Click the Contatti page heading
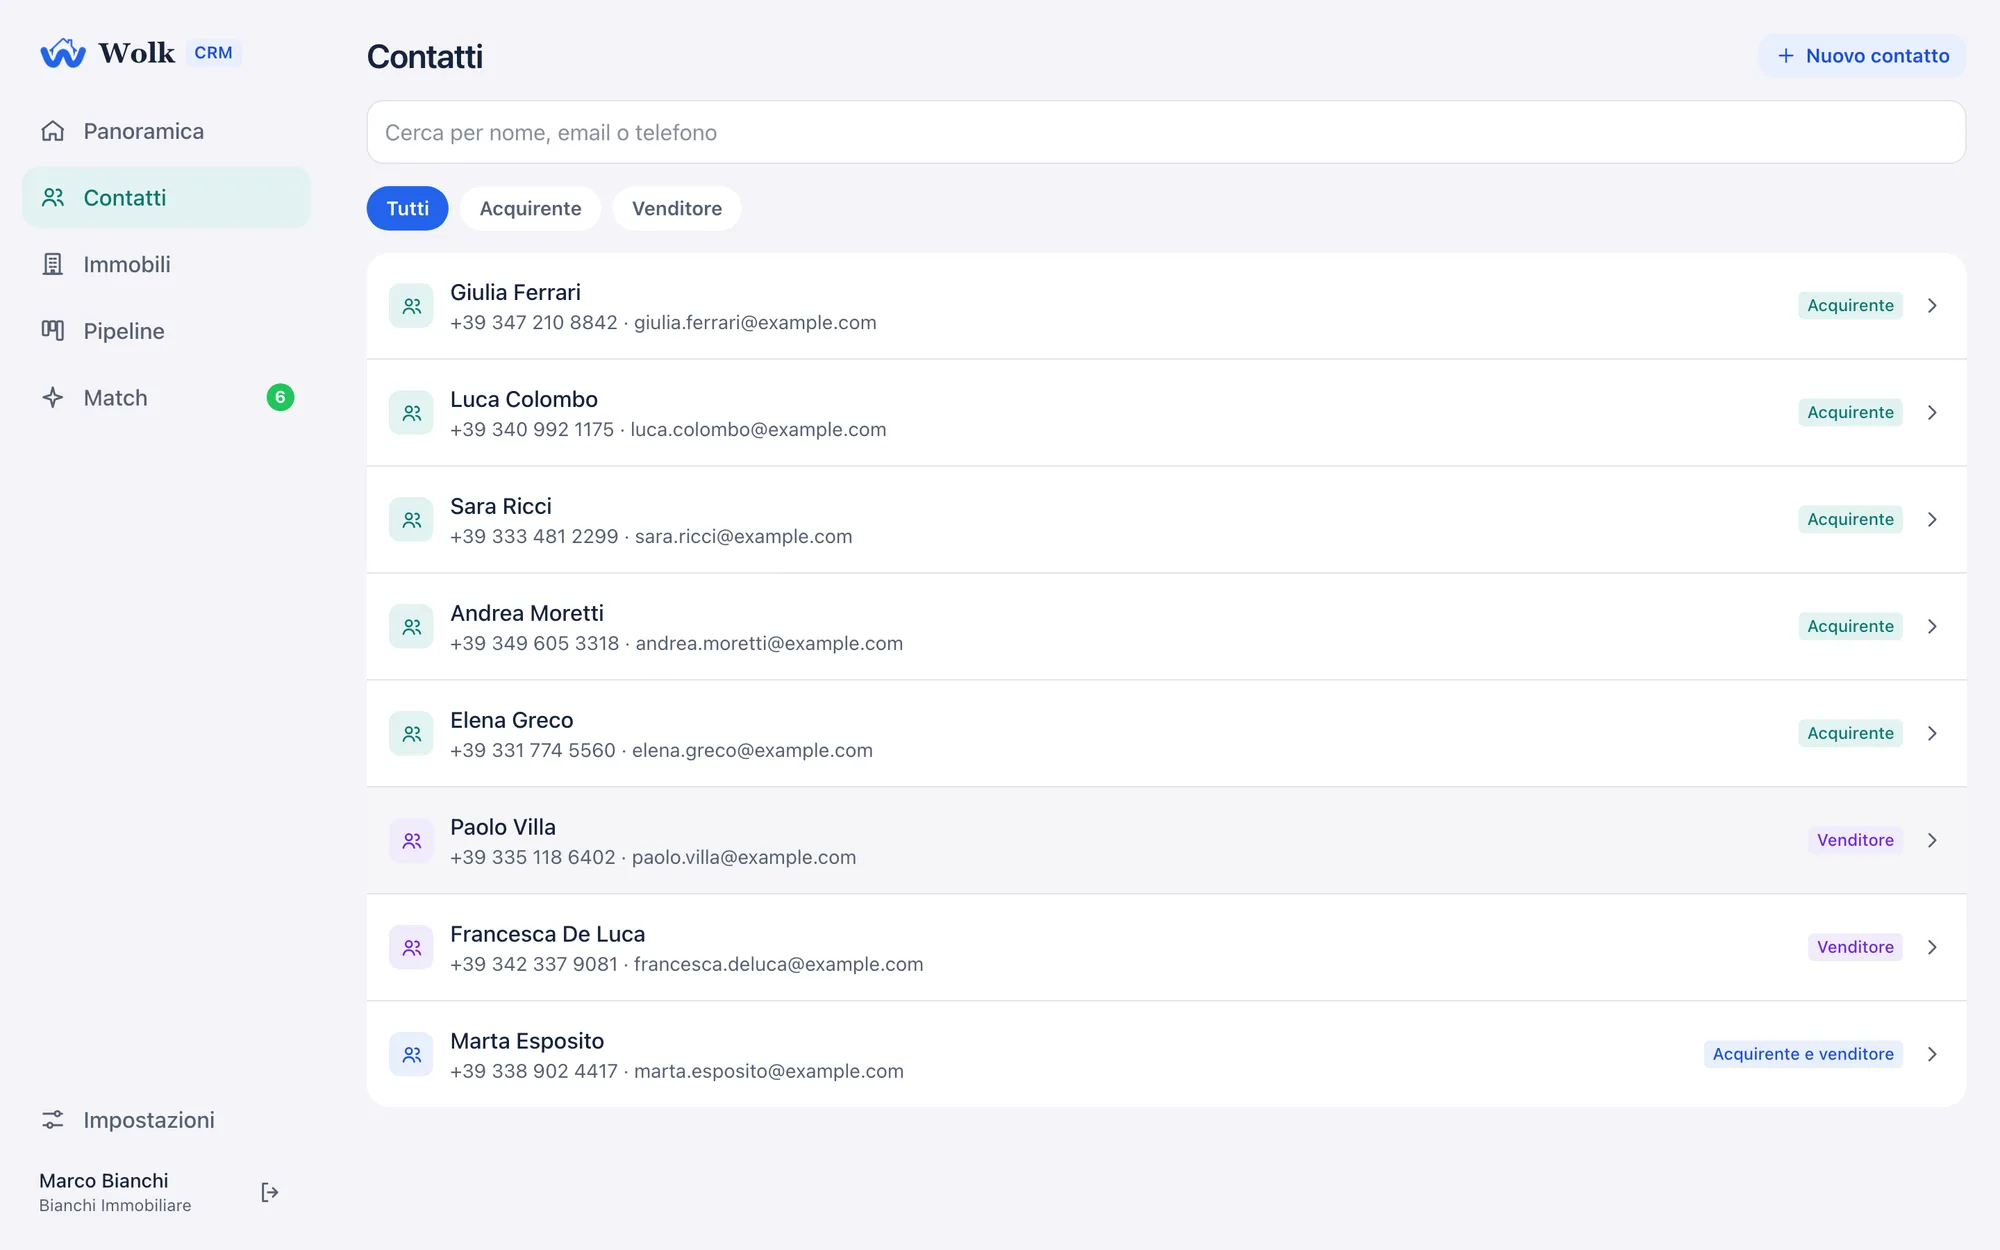This screenshot has height=1250, width=2000. pyautogui.click(x=425, y=57)
